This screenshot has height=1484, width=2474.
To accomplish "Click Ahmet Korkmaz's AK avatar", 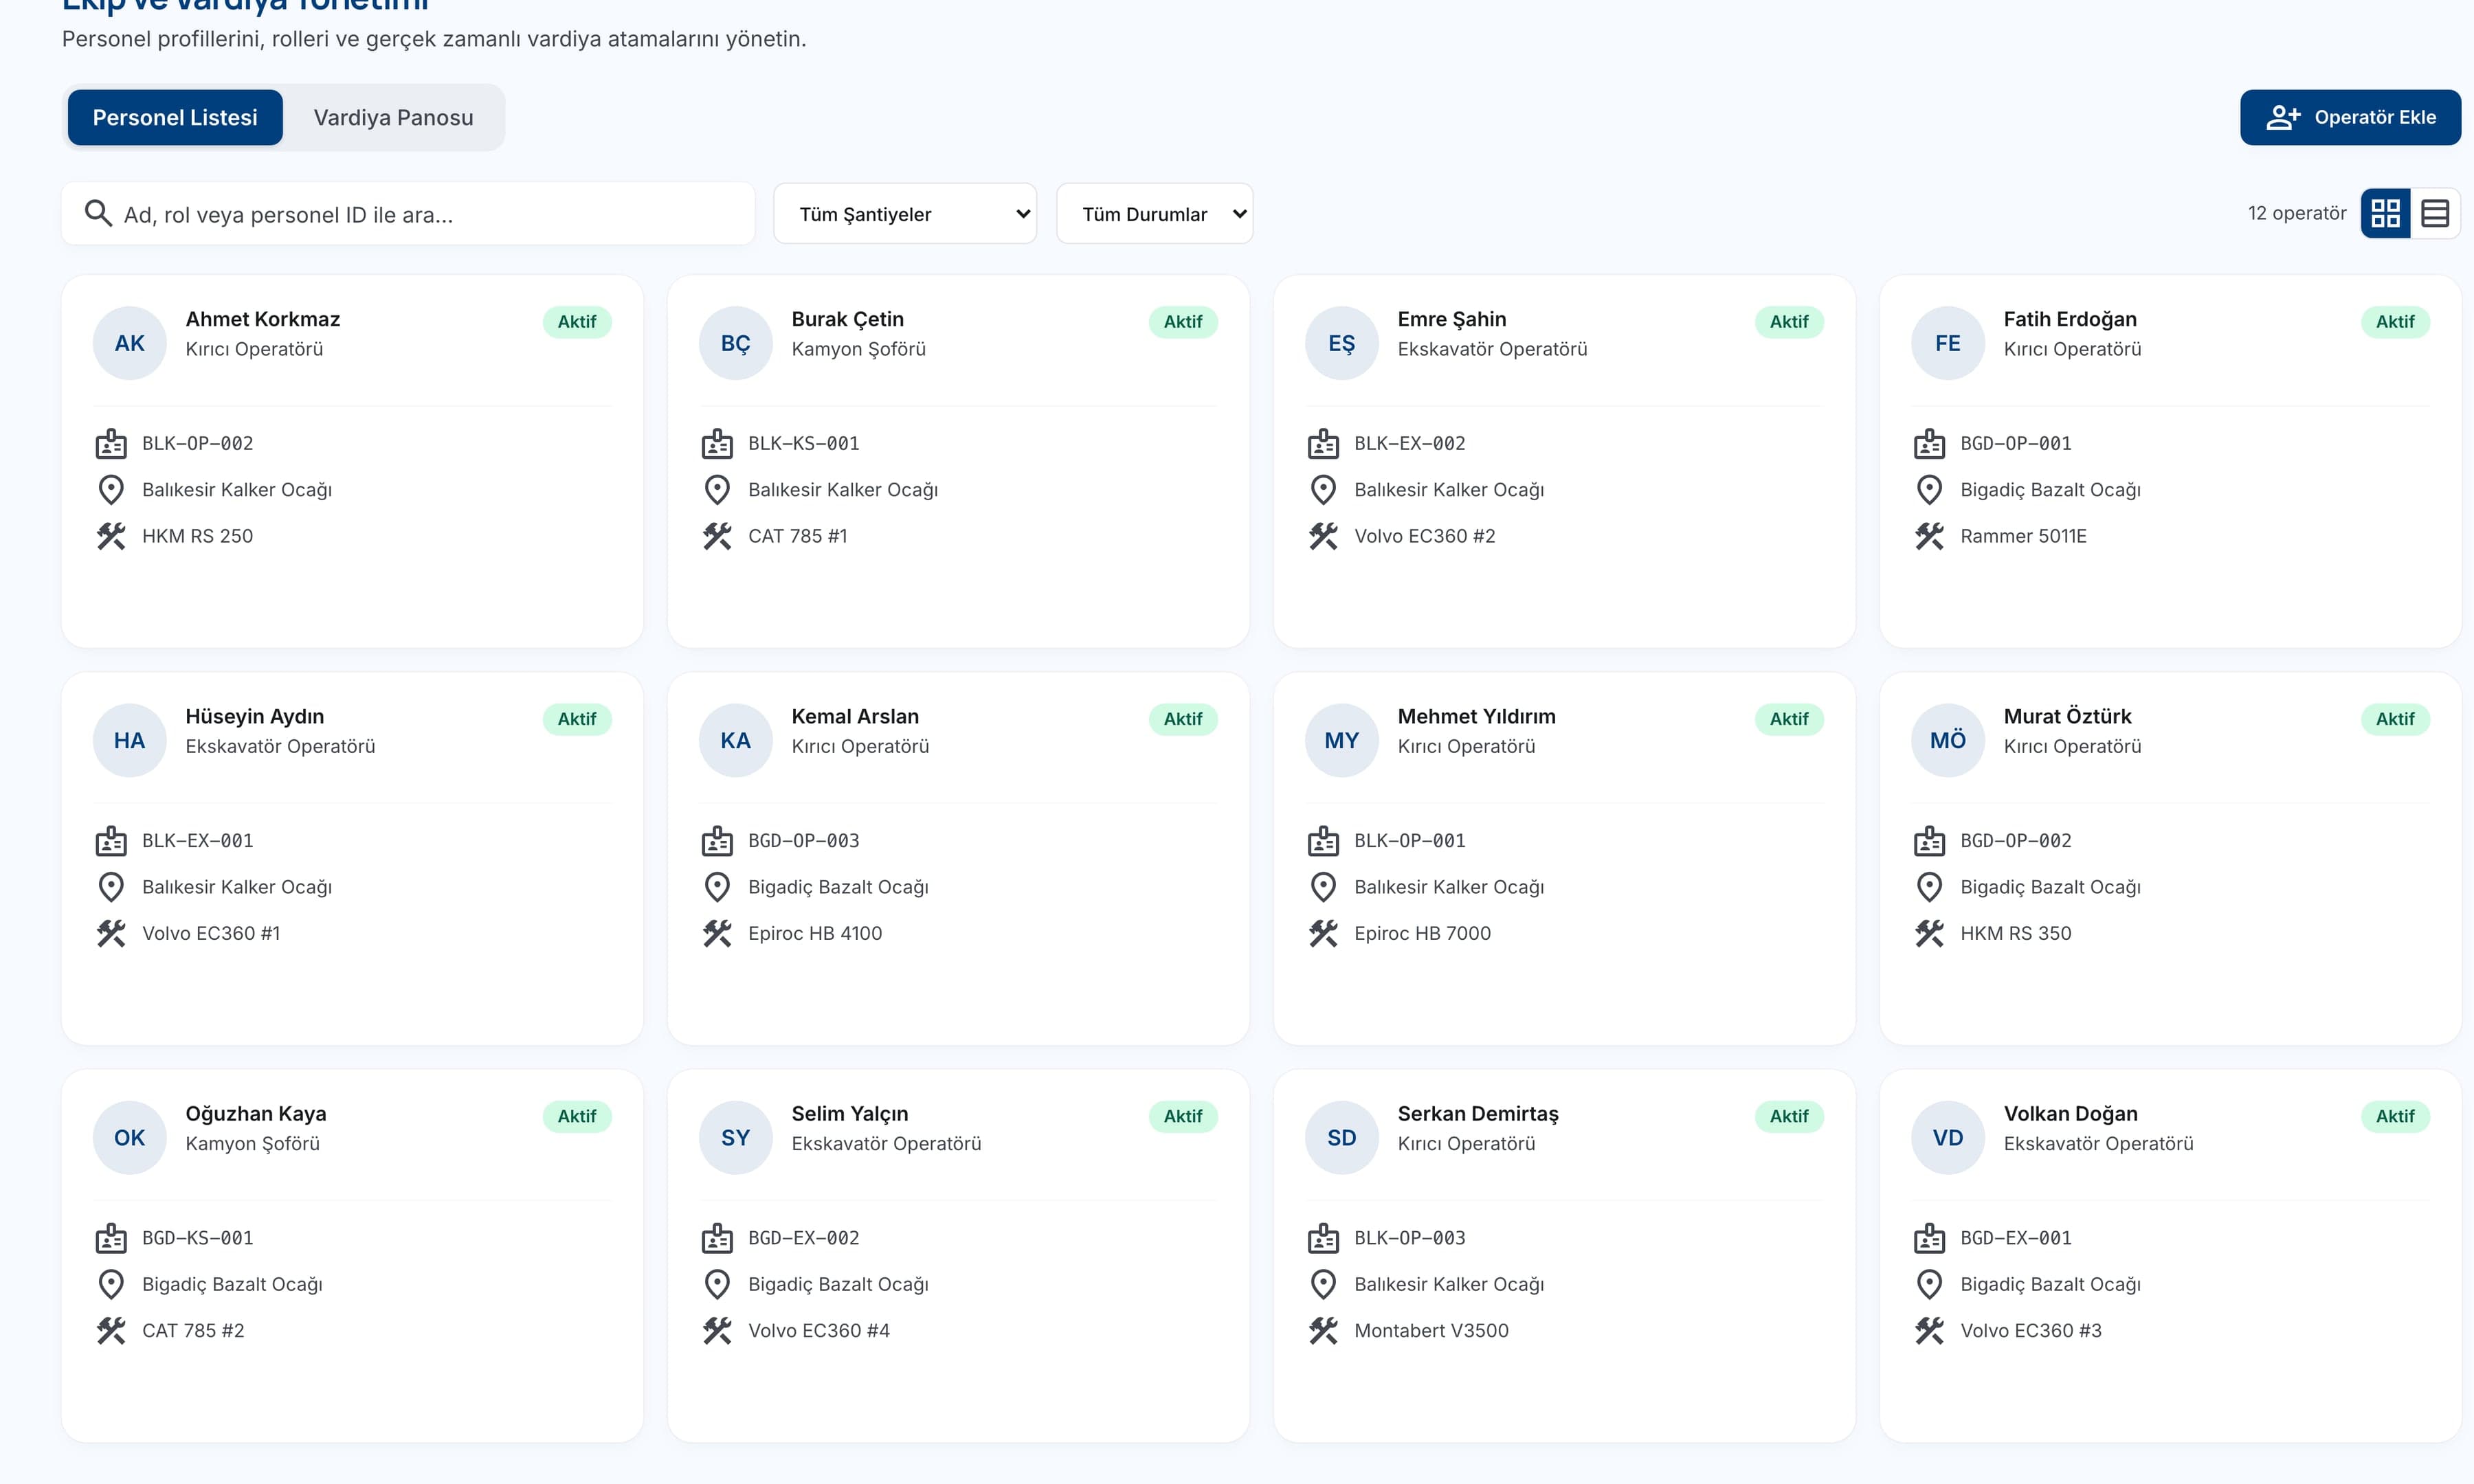I will pyautogui.click(x=129, y=343).
